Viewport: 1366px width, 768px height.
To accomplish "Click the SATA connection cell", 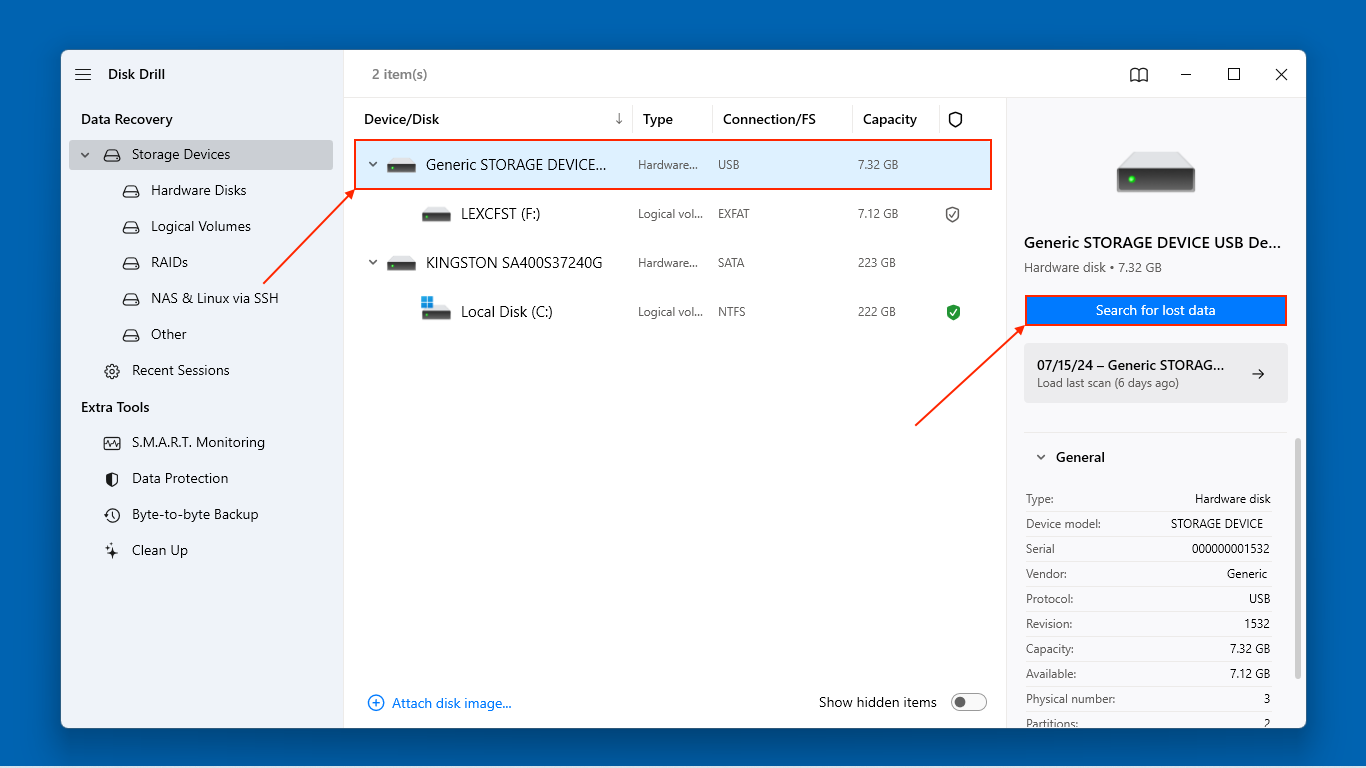I will 732,263.
